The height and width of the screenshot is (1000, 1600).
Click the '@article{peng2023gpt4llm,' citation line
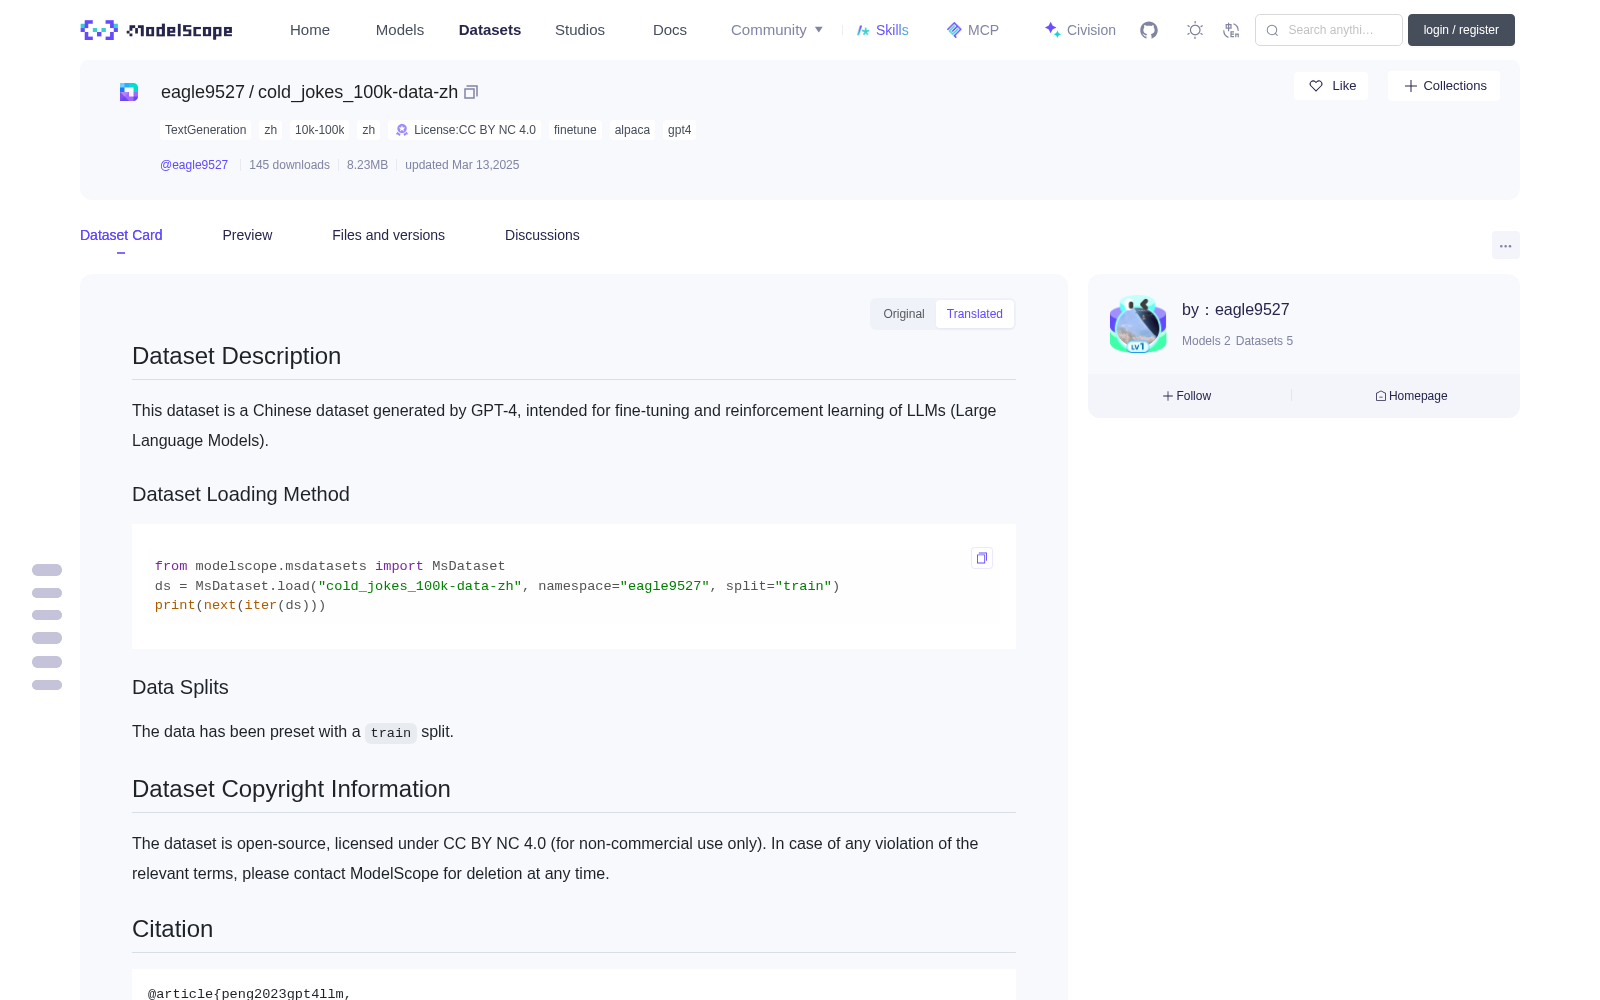pos(250,994)
